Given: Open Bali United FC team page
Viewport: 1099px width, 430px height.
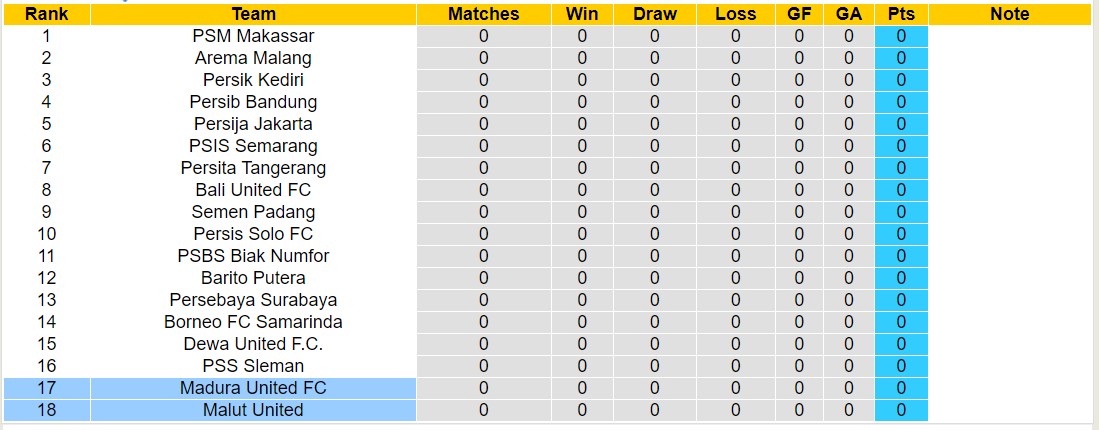Looking at the screenshot, I should click(x=253, y=190).
